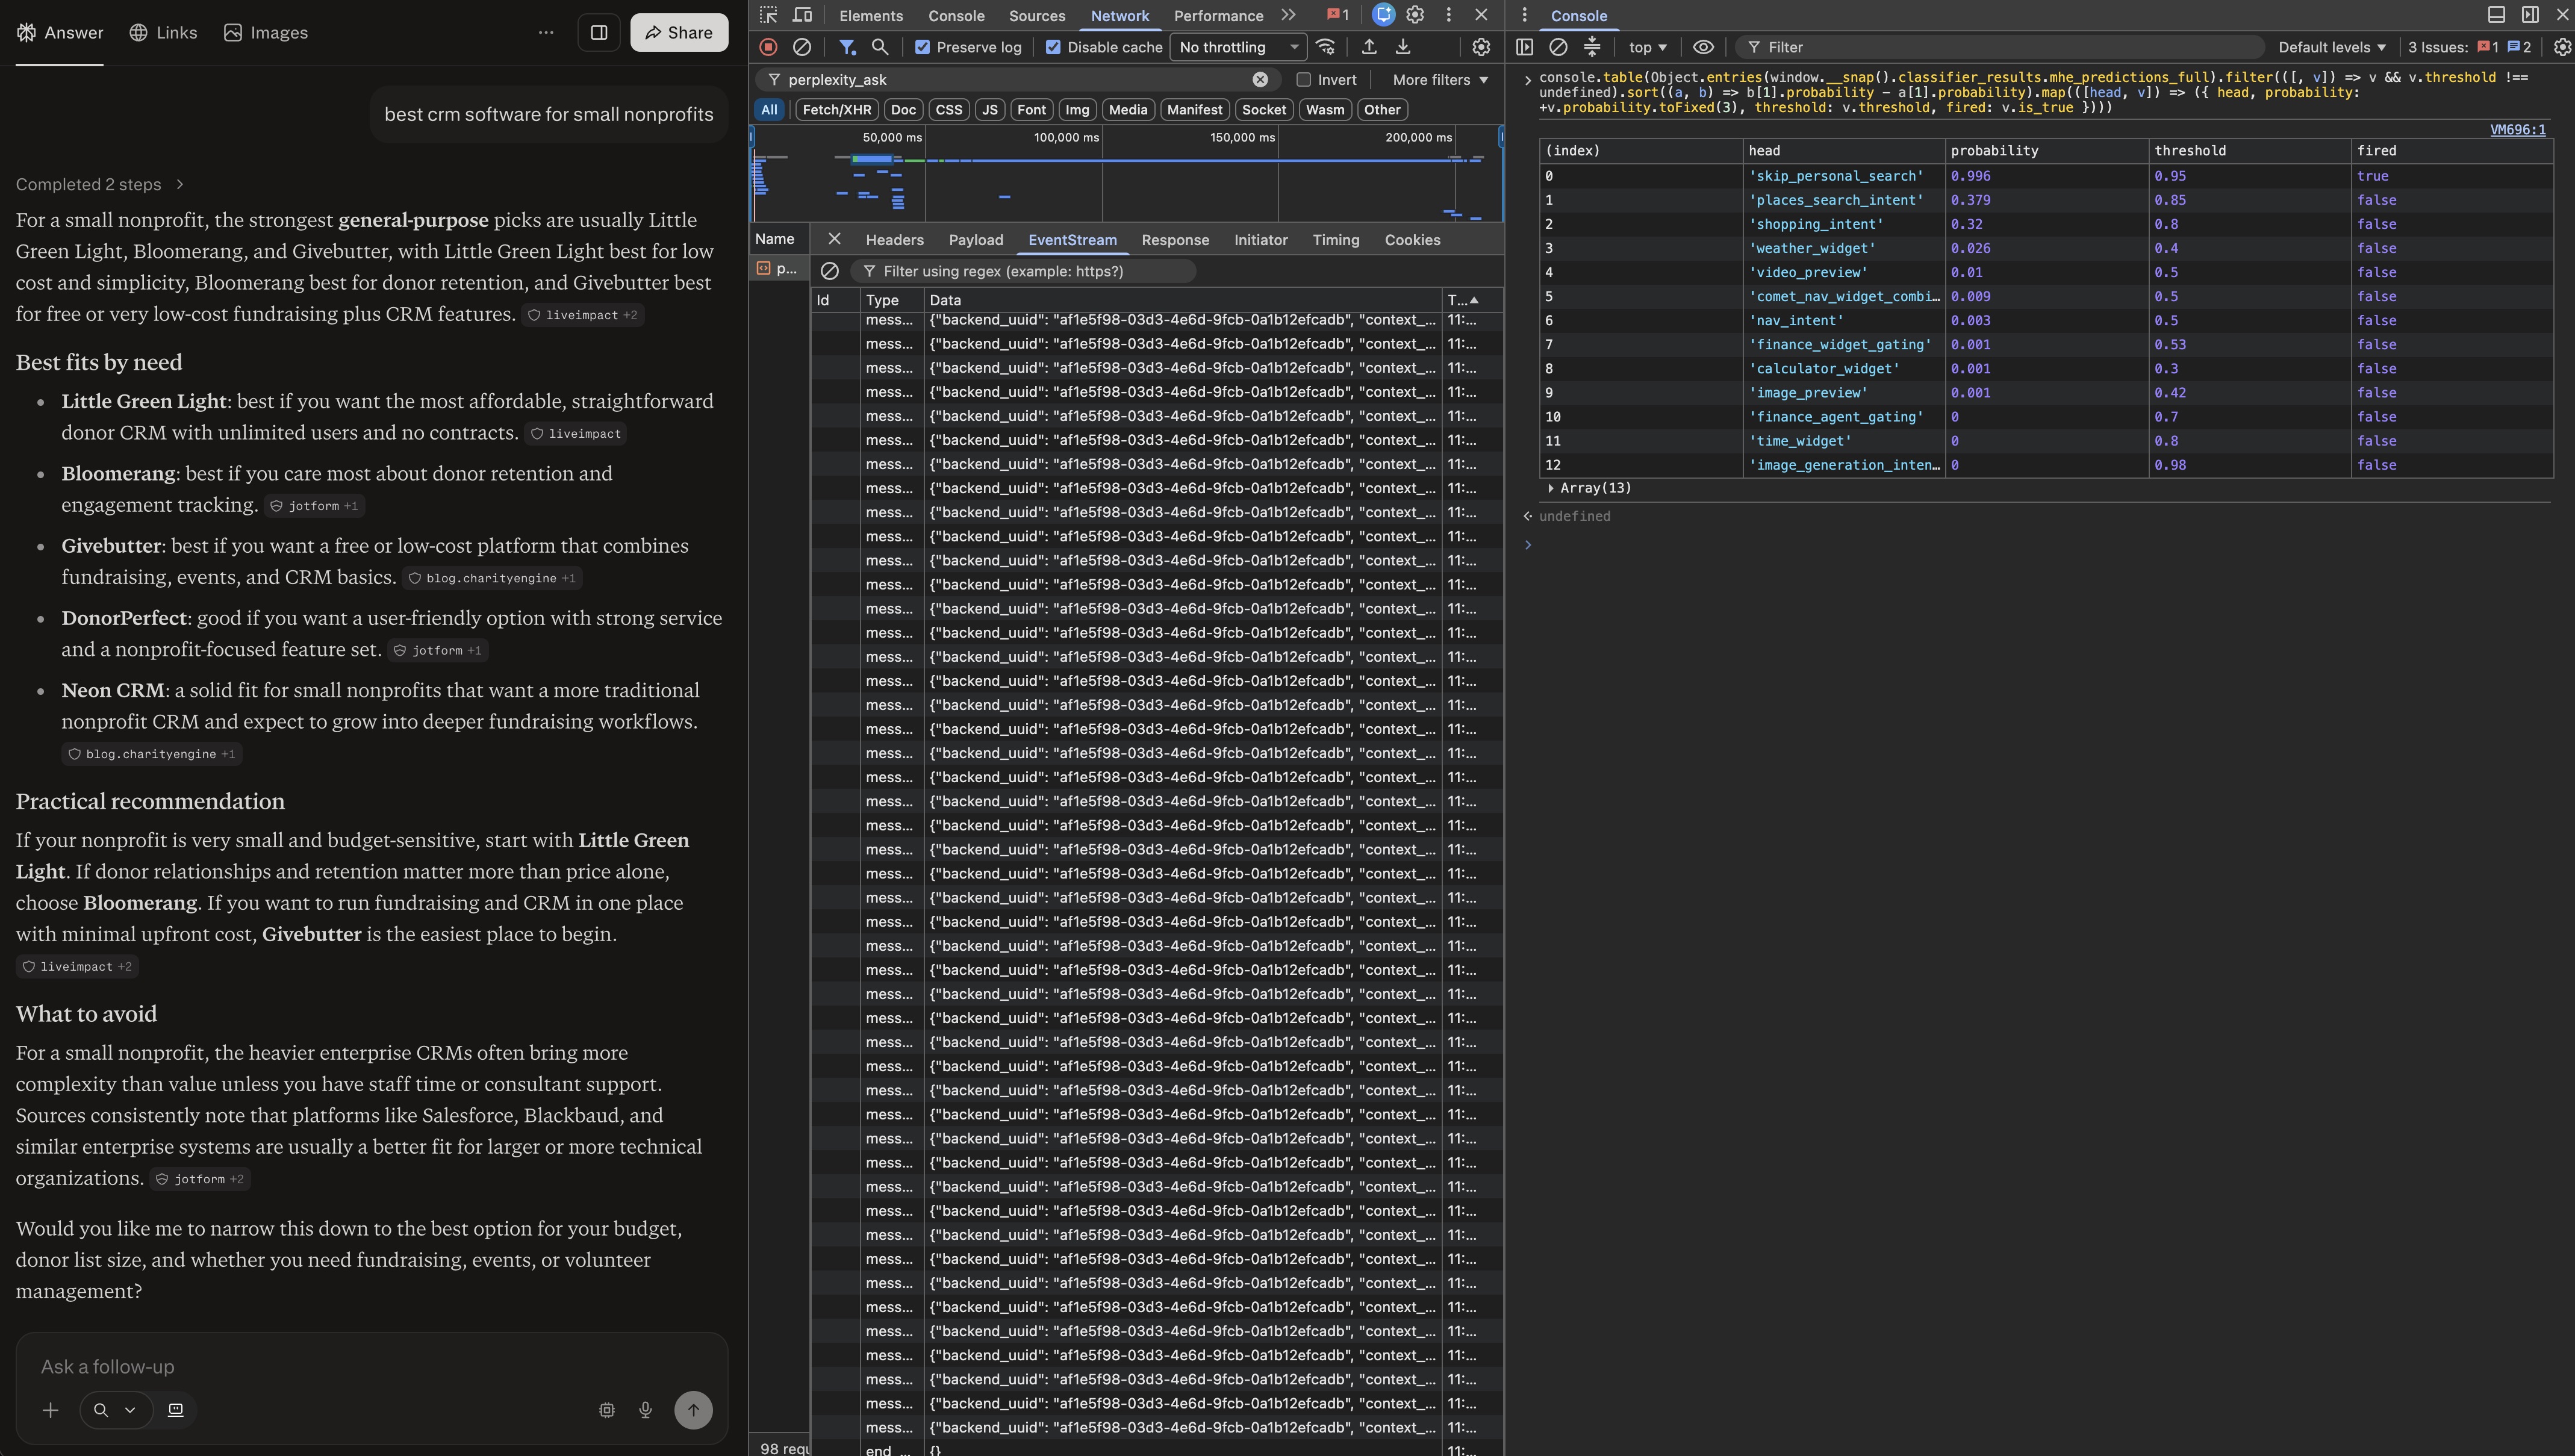Uncheck Preserve log checkbox
Screen dimensions: 2575x1456
pos(922,47)
